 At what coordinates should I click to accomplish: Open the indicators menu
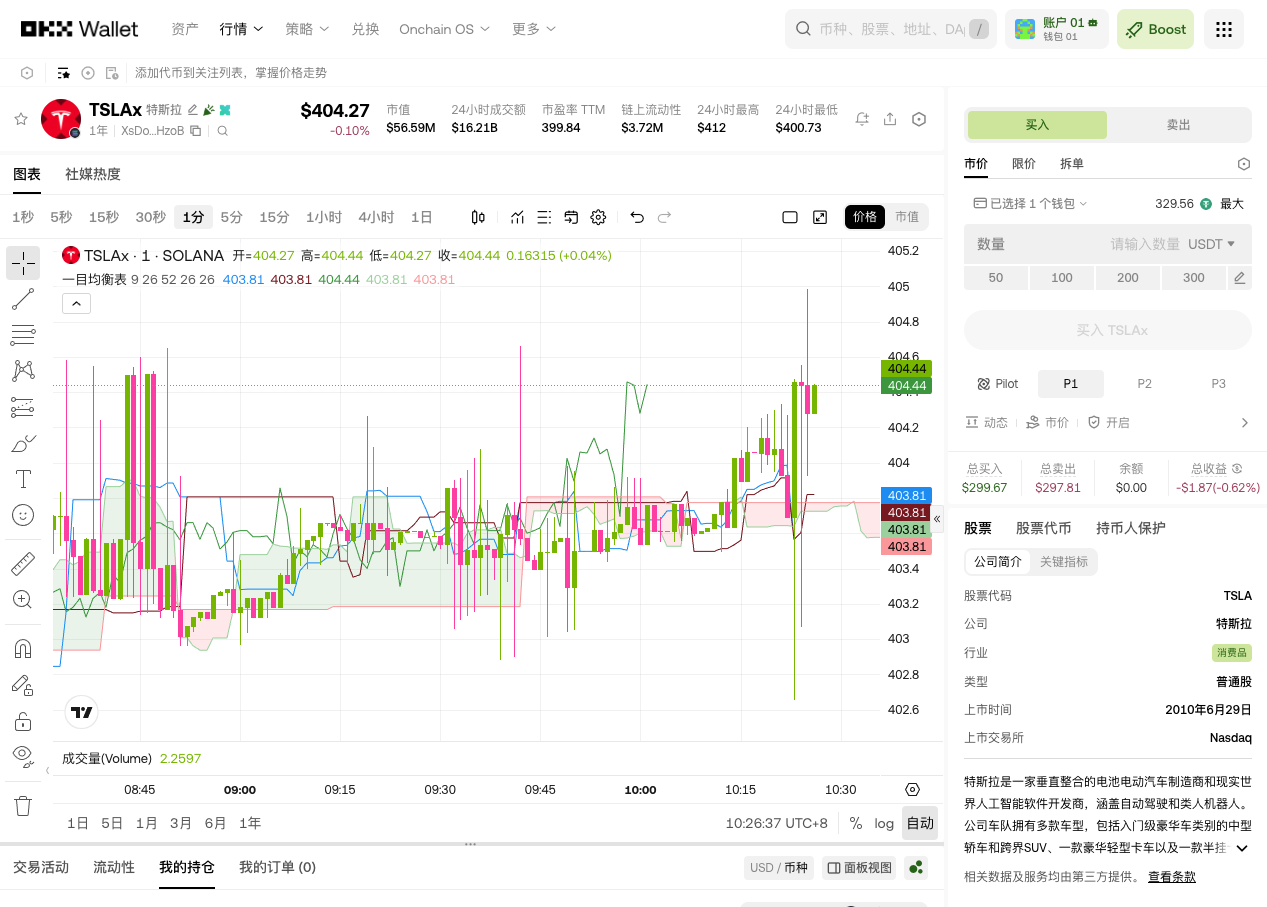pos(517,217)
